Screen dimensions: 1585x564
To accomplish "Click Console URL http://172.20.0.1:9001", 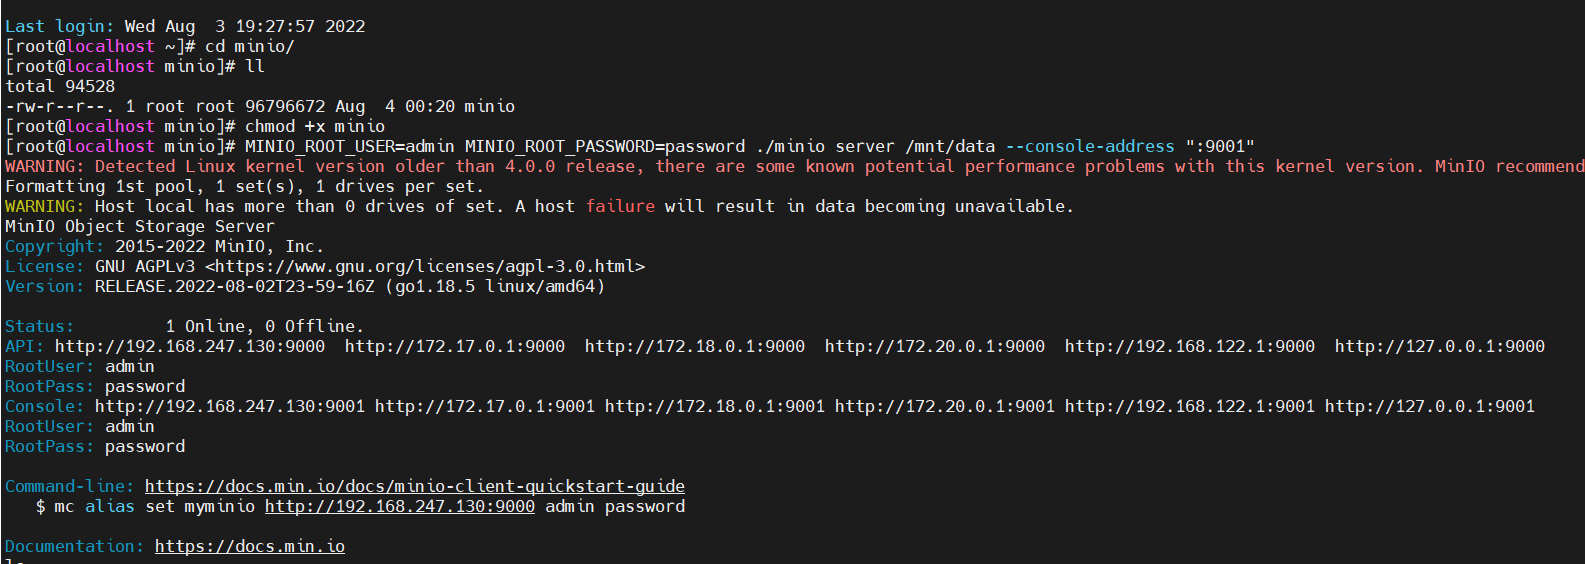I will 945,407.
